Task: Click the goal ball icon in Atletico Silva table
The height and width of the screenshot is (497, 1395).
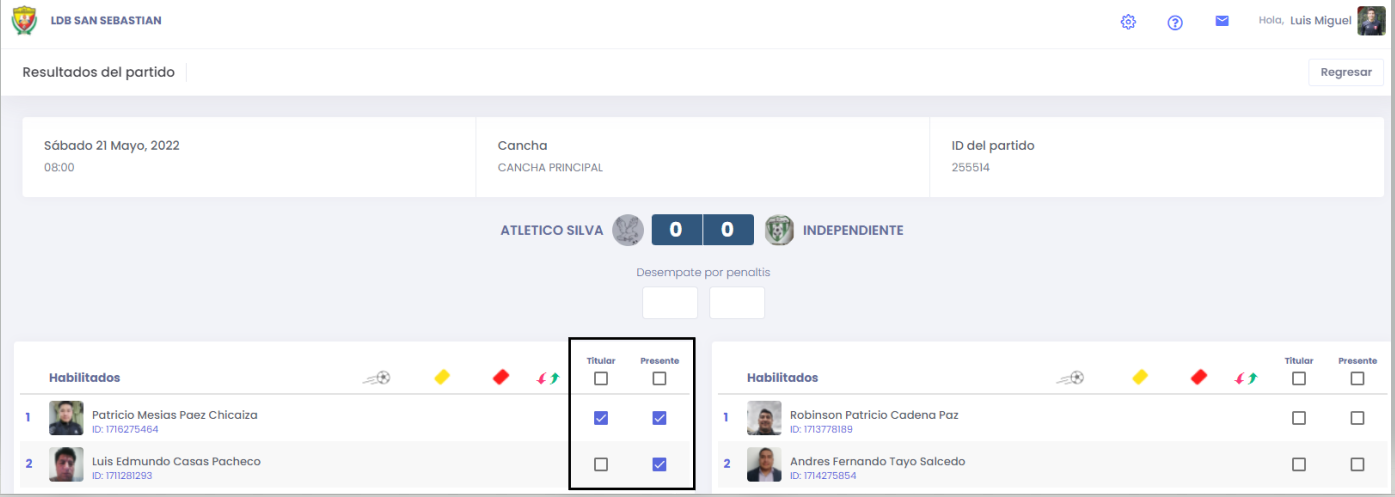Action: 377,378
